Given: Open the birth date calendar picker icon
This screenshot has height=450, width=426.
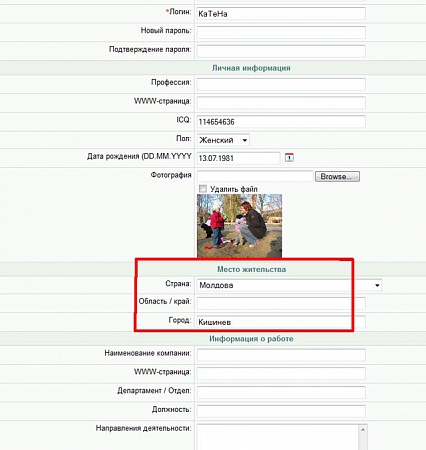Looking at the screenshot, I should (289, 158).
